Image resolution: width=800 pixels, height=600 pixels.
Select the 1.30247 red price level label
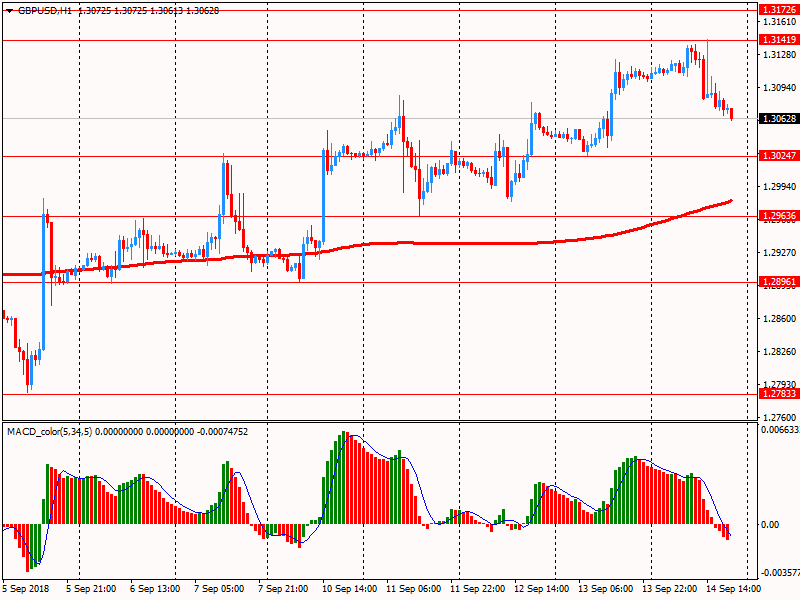779,156
